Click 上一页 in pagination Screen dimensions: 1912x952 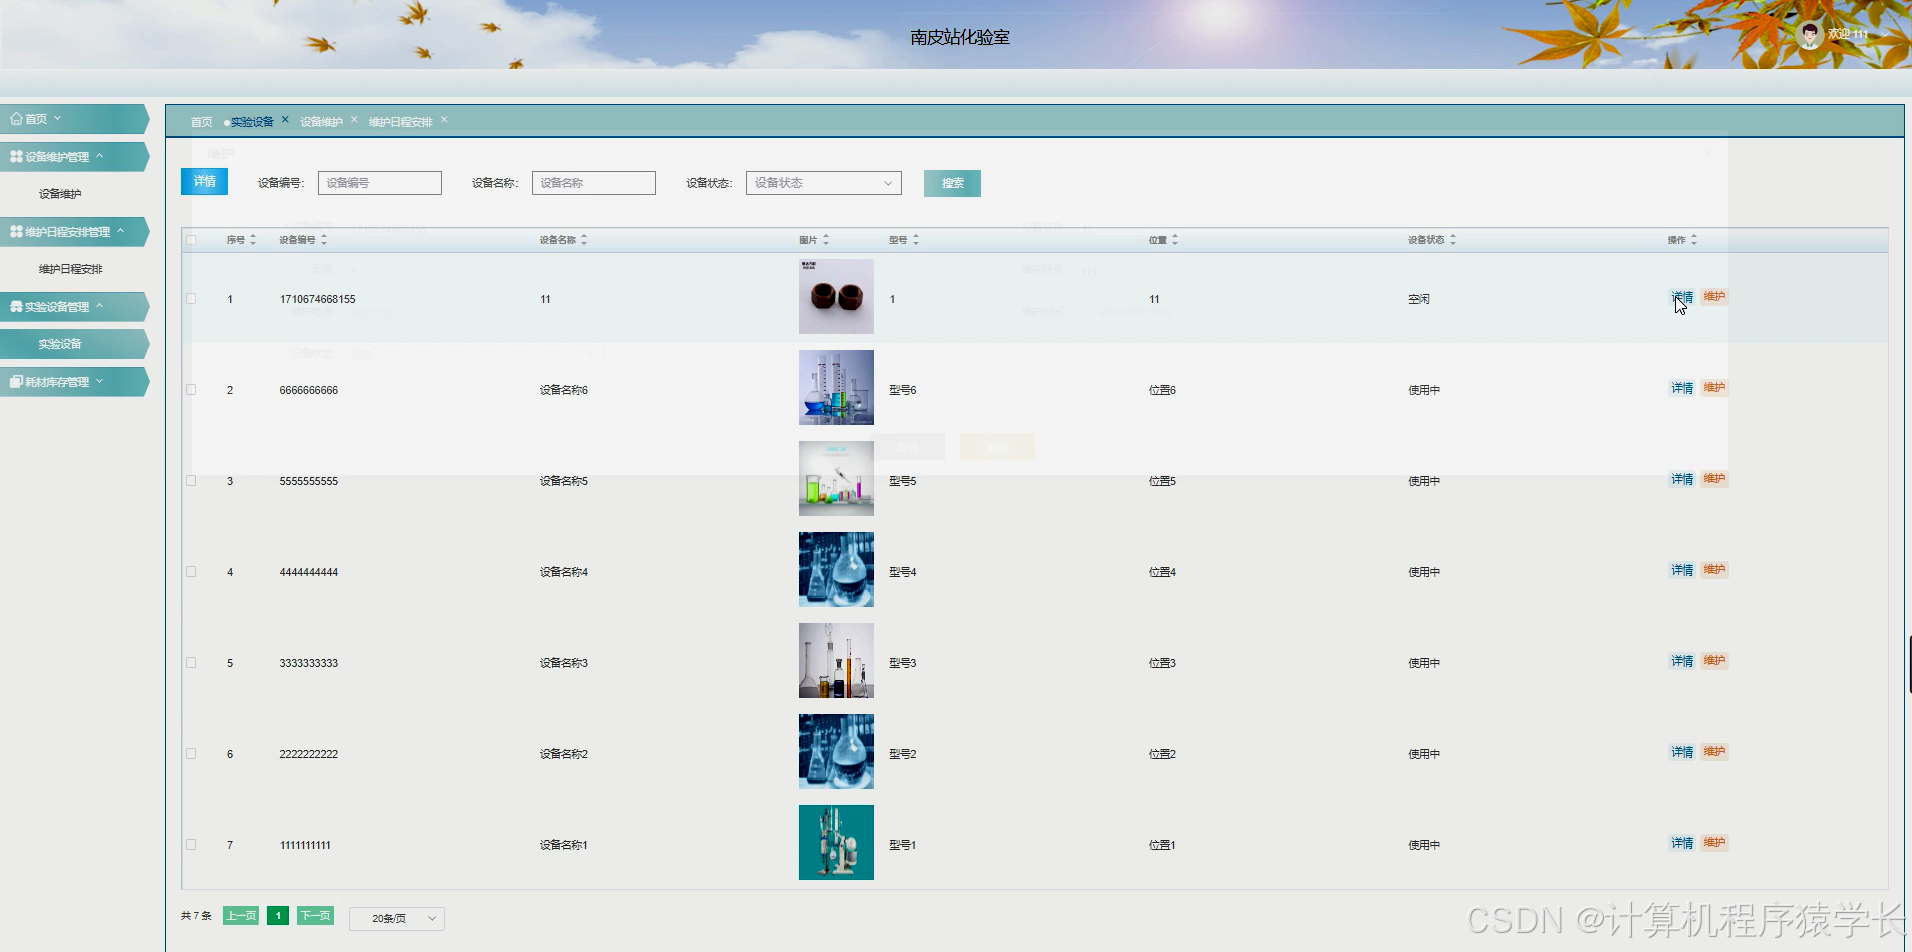coord(241,915)
